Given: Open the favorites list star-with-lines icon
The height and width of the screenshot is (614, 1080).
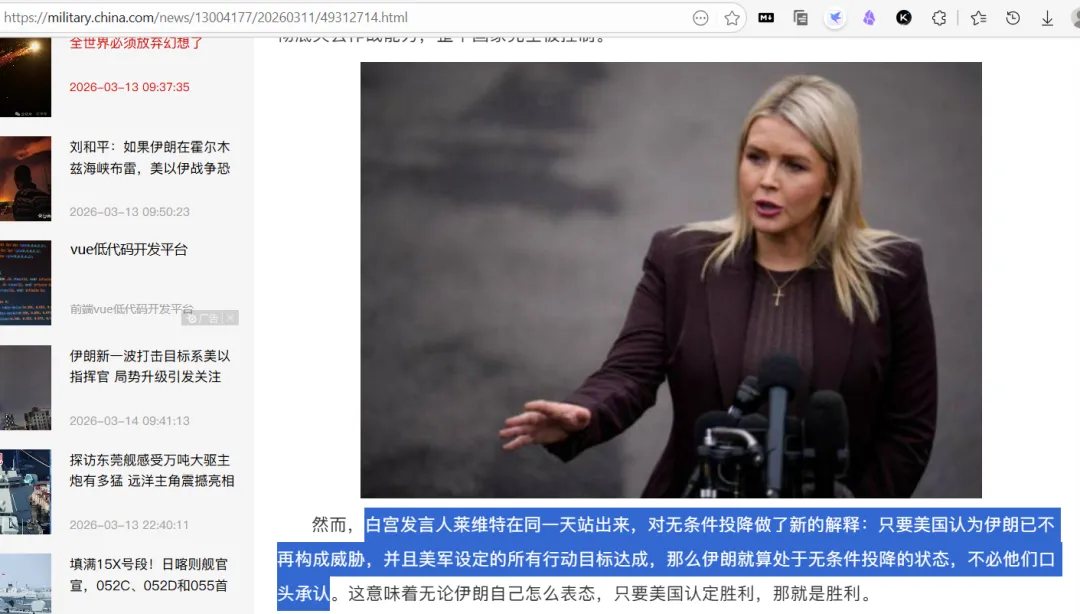Looking at the screenshot, I should pyautogui.click(x=978, y=17).
